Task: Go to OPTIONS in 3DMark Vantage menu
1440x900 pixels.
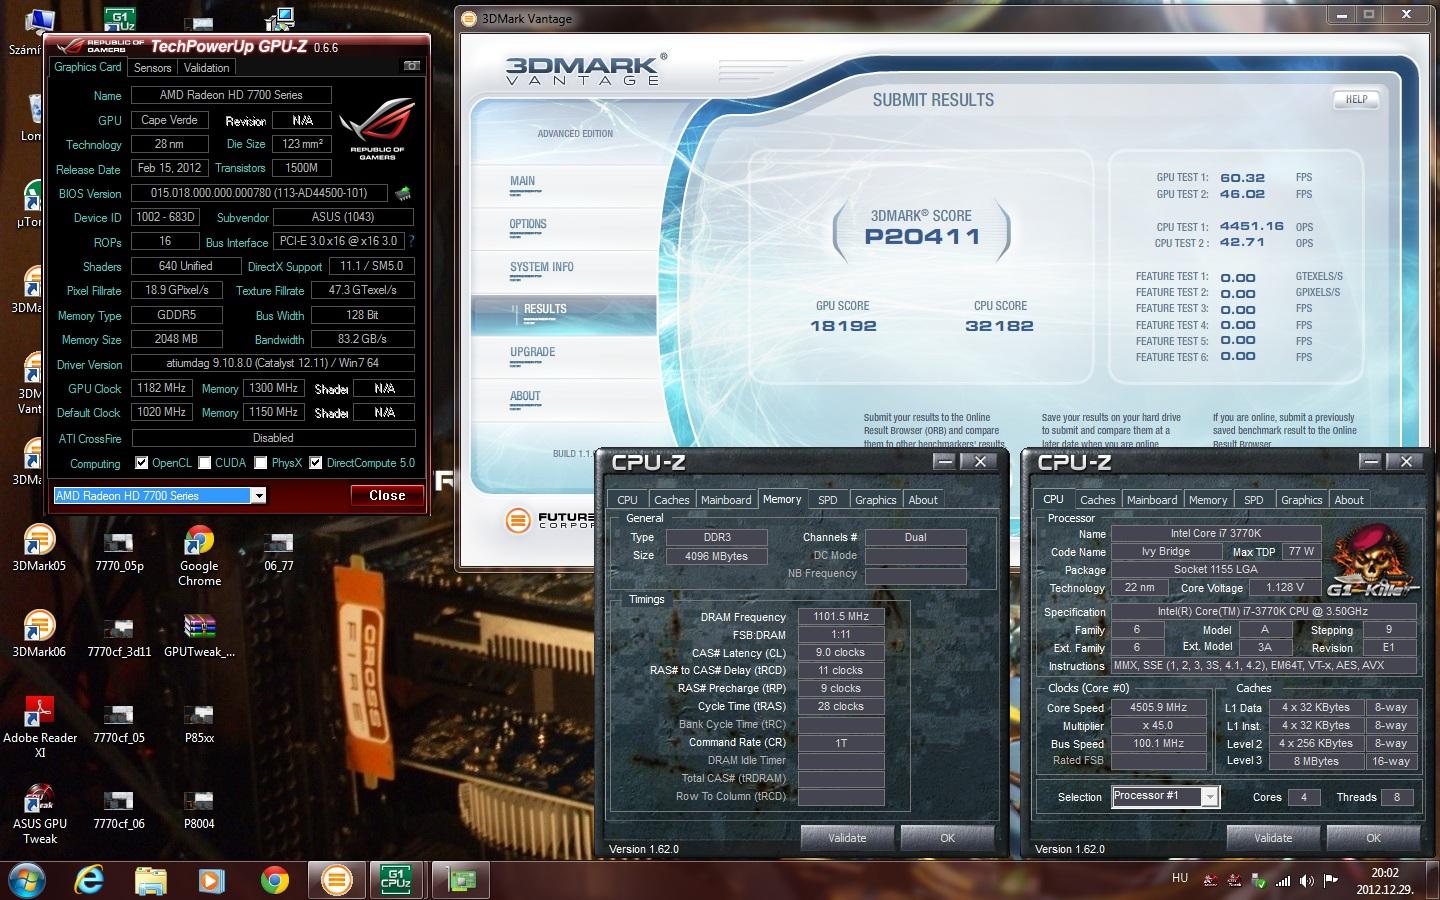Action: point(528,225)
